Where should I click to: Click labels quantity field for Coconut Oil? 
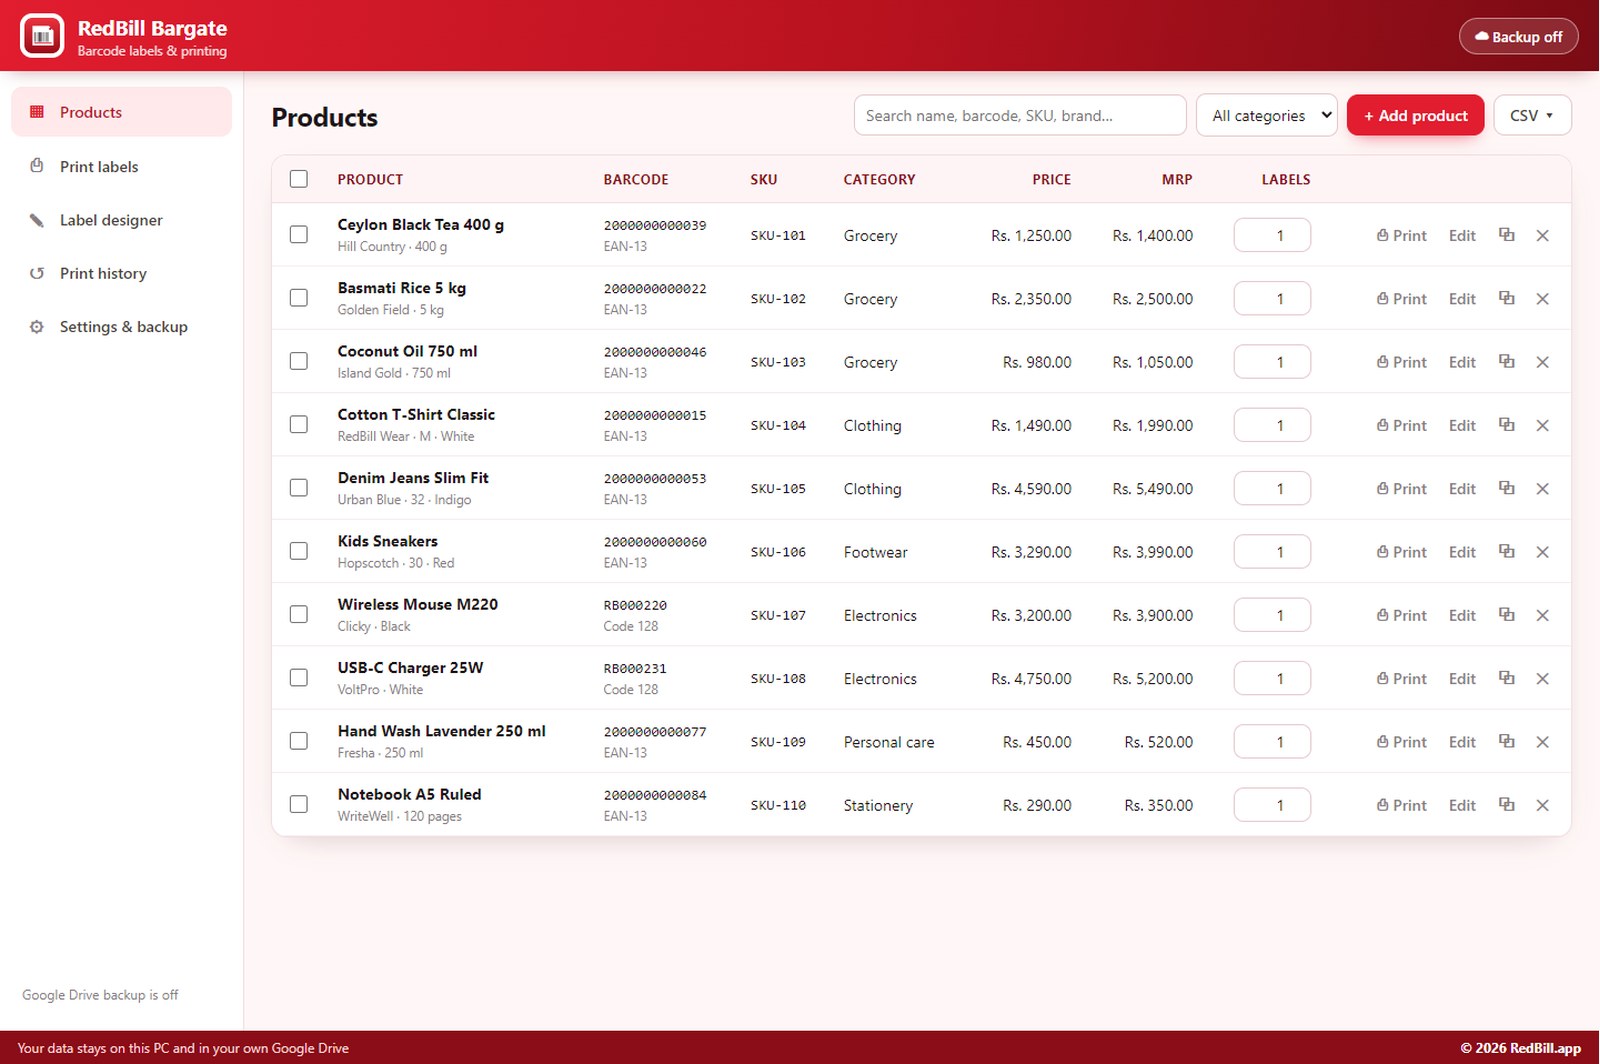coord(1272,362)
